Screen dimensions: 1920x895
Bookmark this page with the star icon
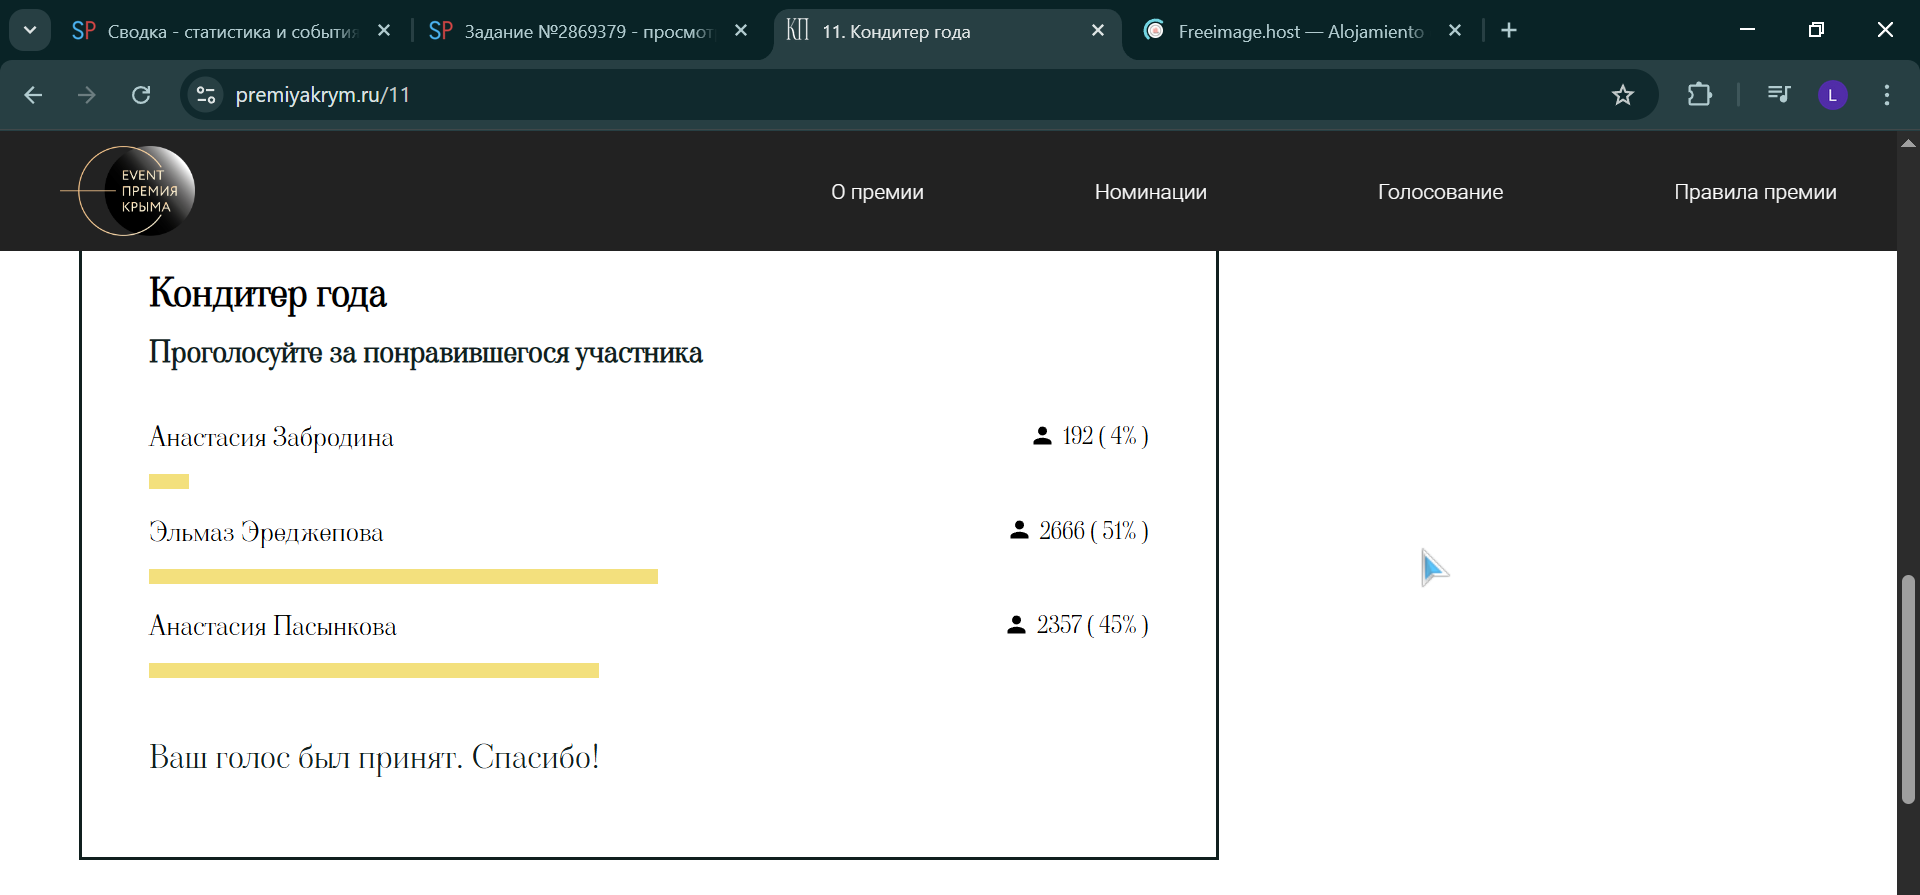click(1622, 95)
